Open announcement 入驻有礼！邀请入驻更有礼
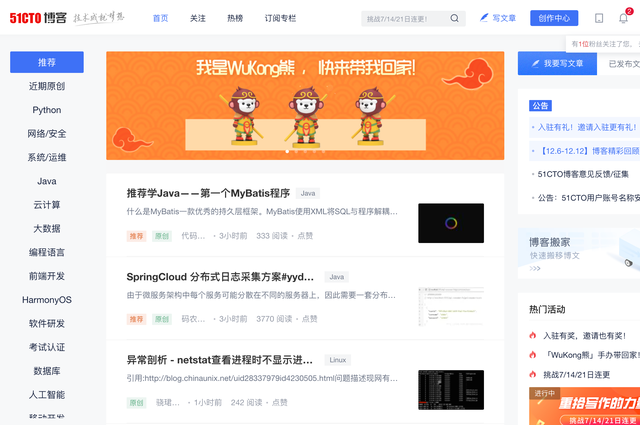This screenshot has height=425, width=640. point(587,127)
